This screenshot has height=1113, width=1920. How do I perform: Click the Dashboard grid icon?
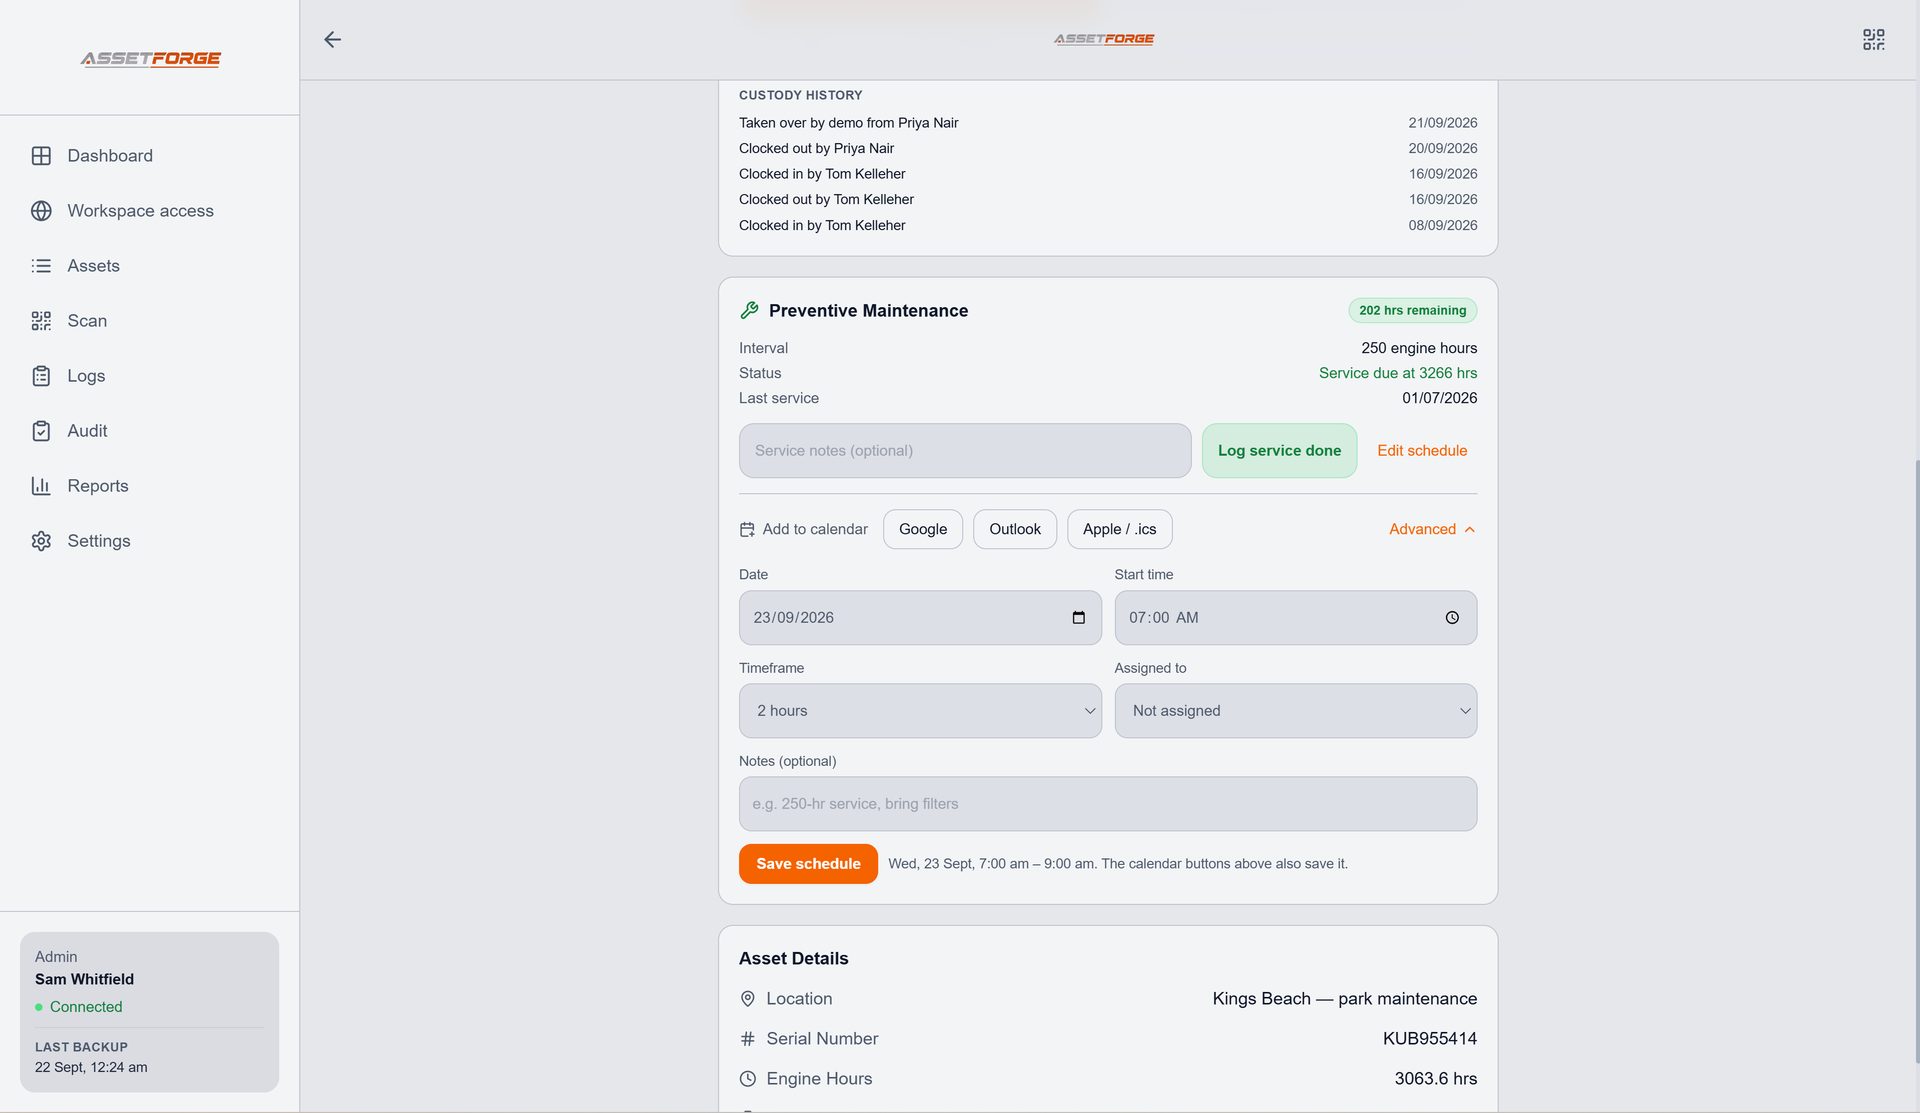(x=41, y=156)
